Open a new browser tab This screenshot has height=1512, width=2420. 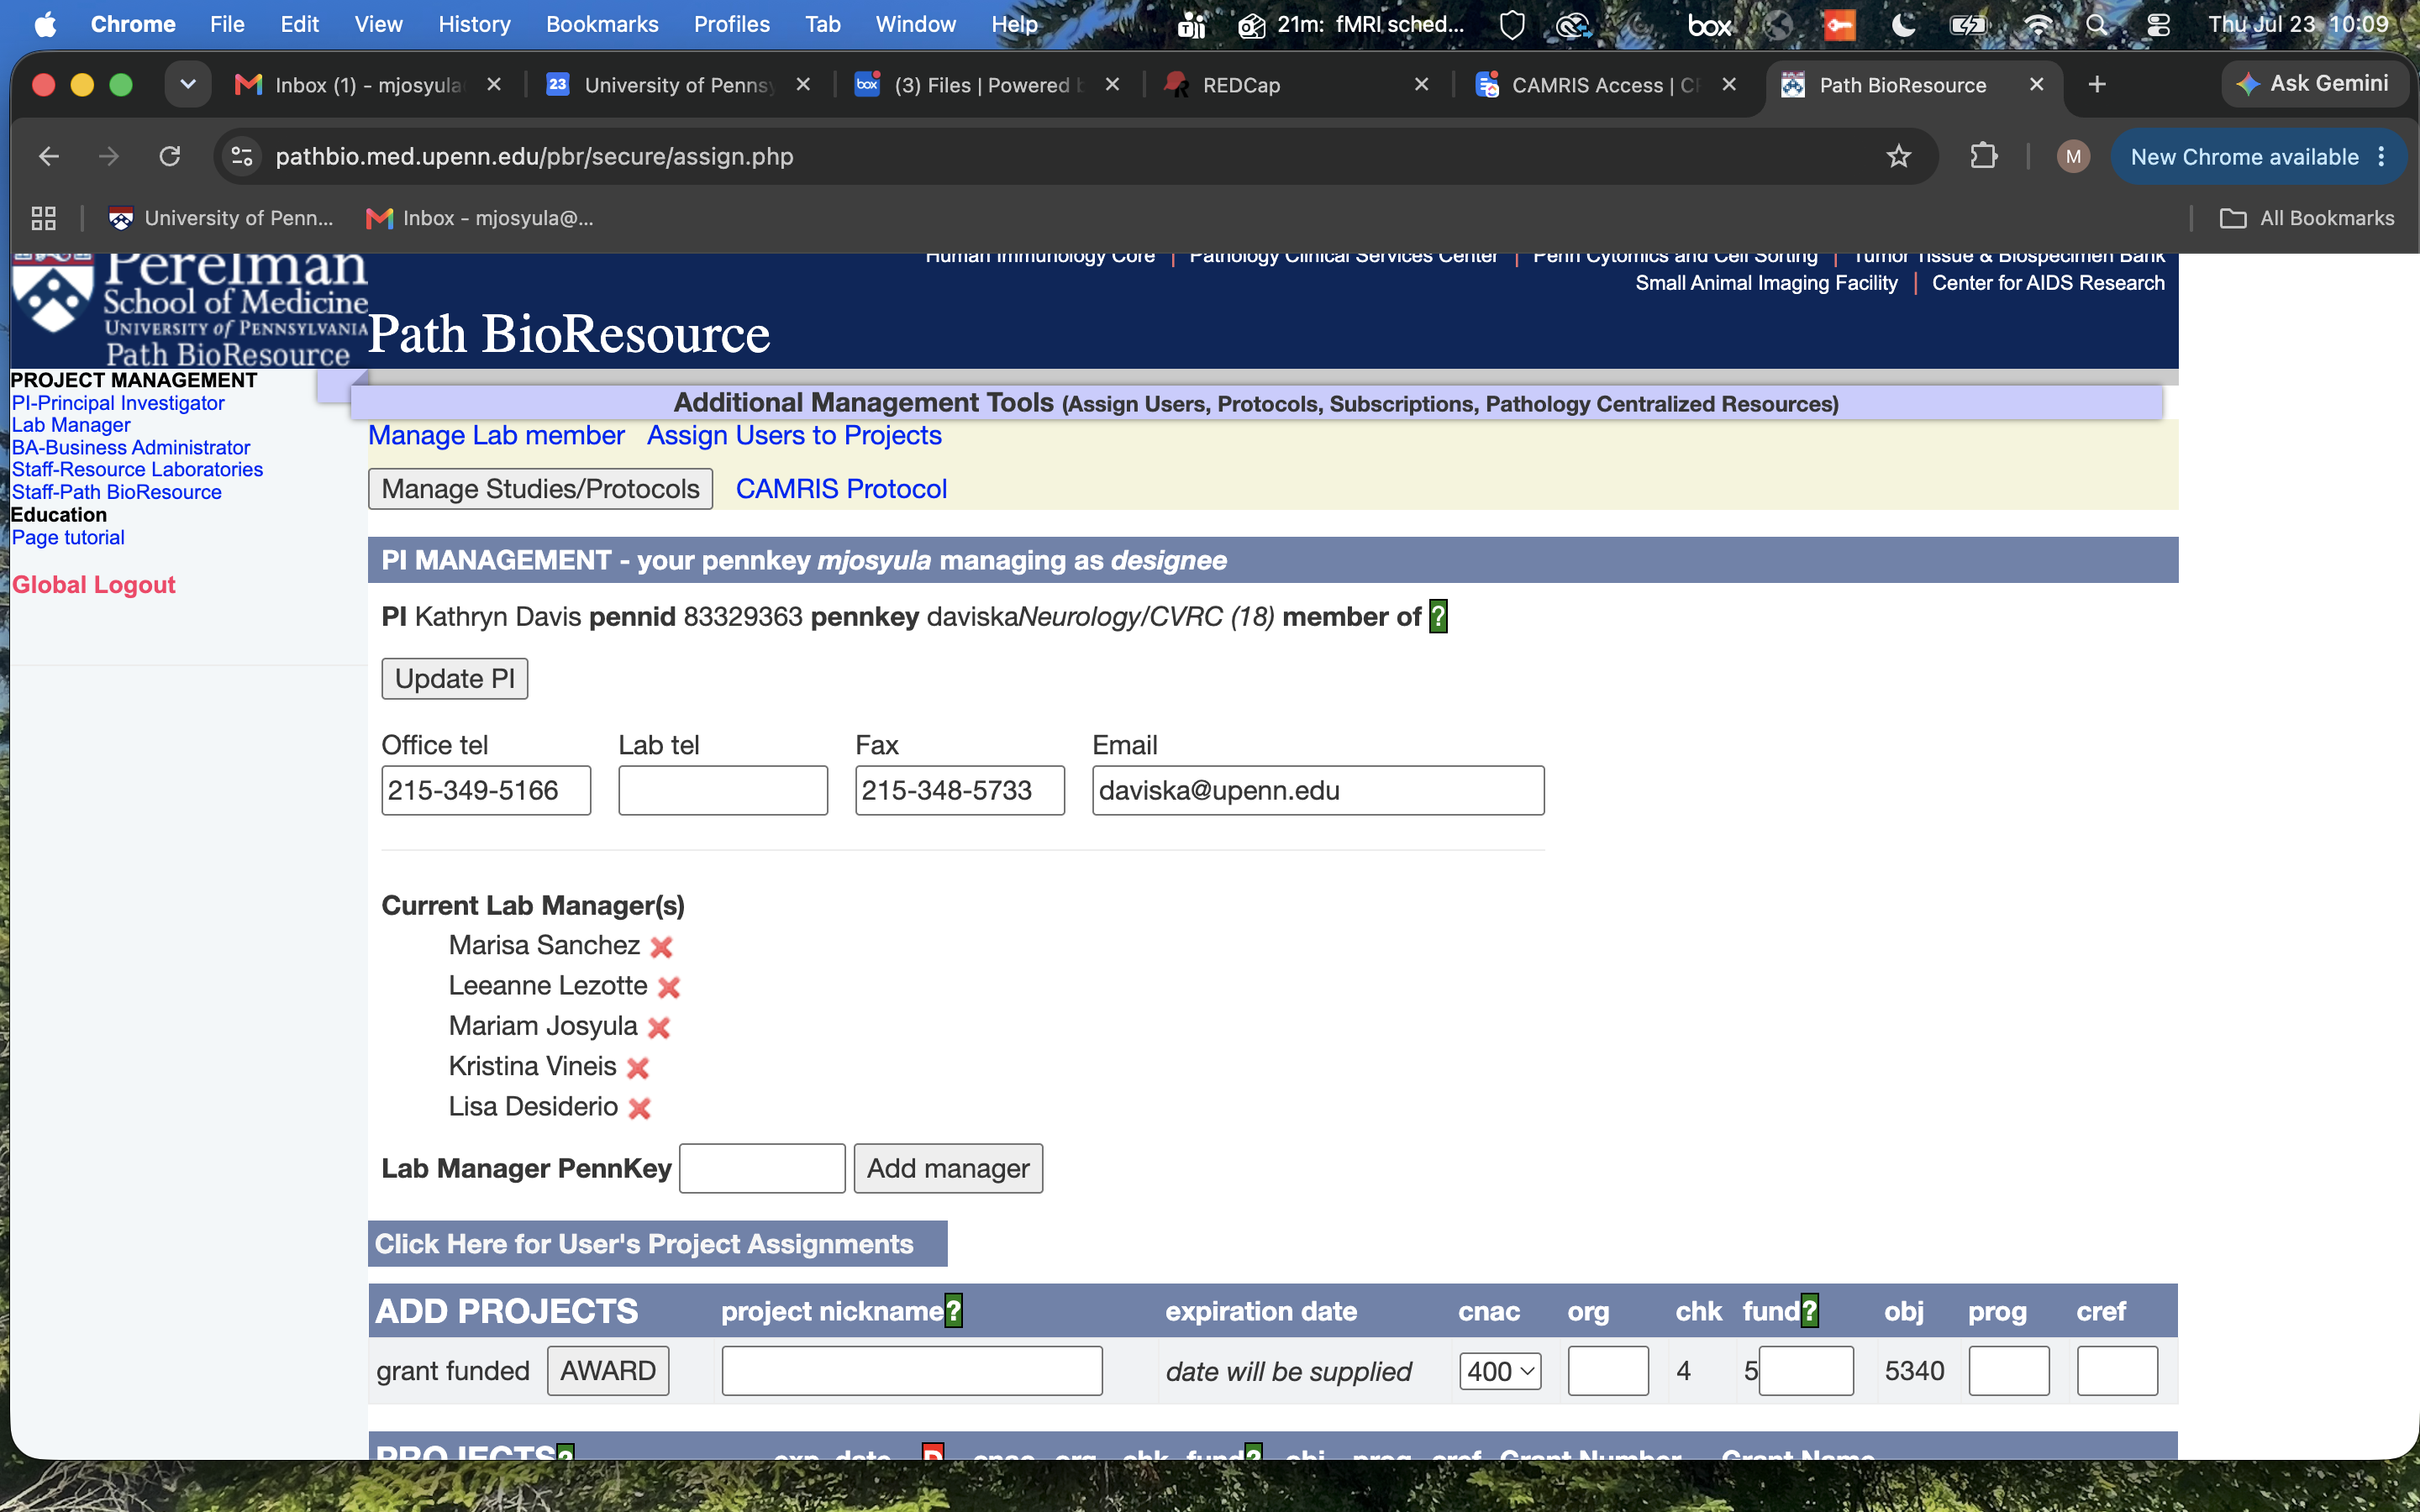click(2097, 85)
